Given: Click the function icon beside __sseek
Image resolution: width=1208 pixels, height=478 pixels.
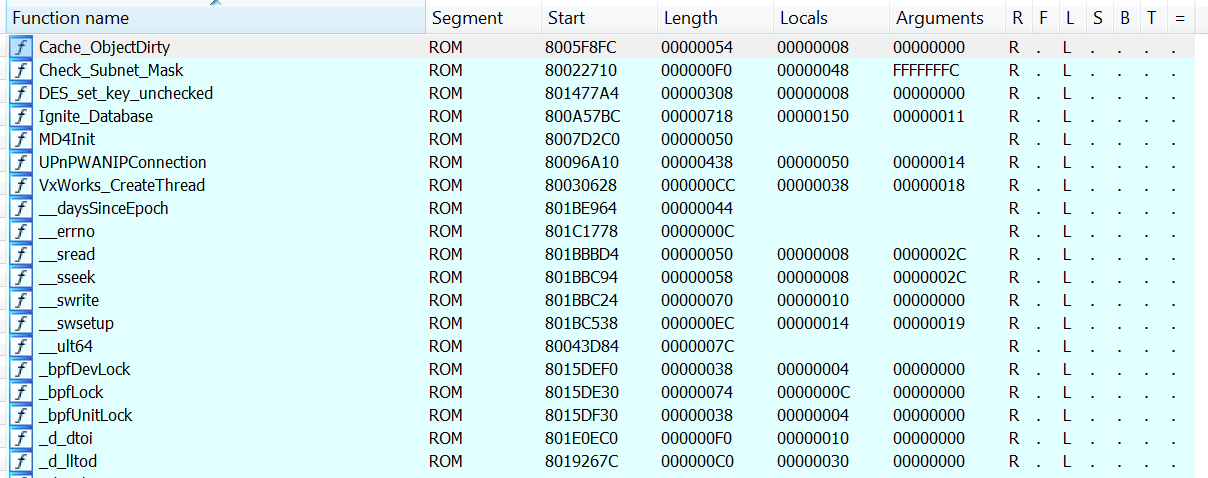Looking at the screenshot, I should [21, 277].
